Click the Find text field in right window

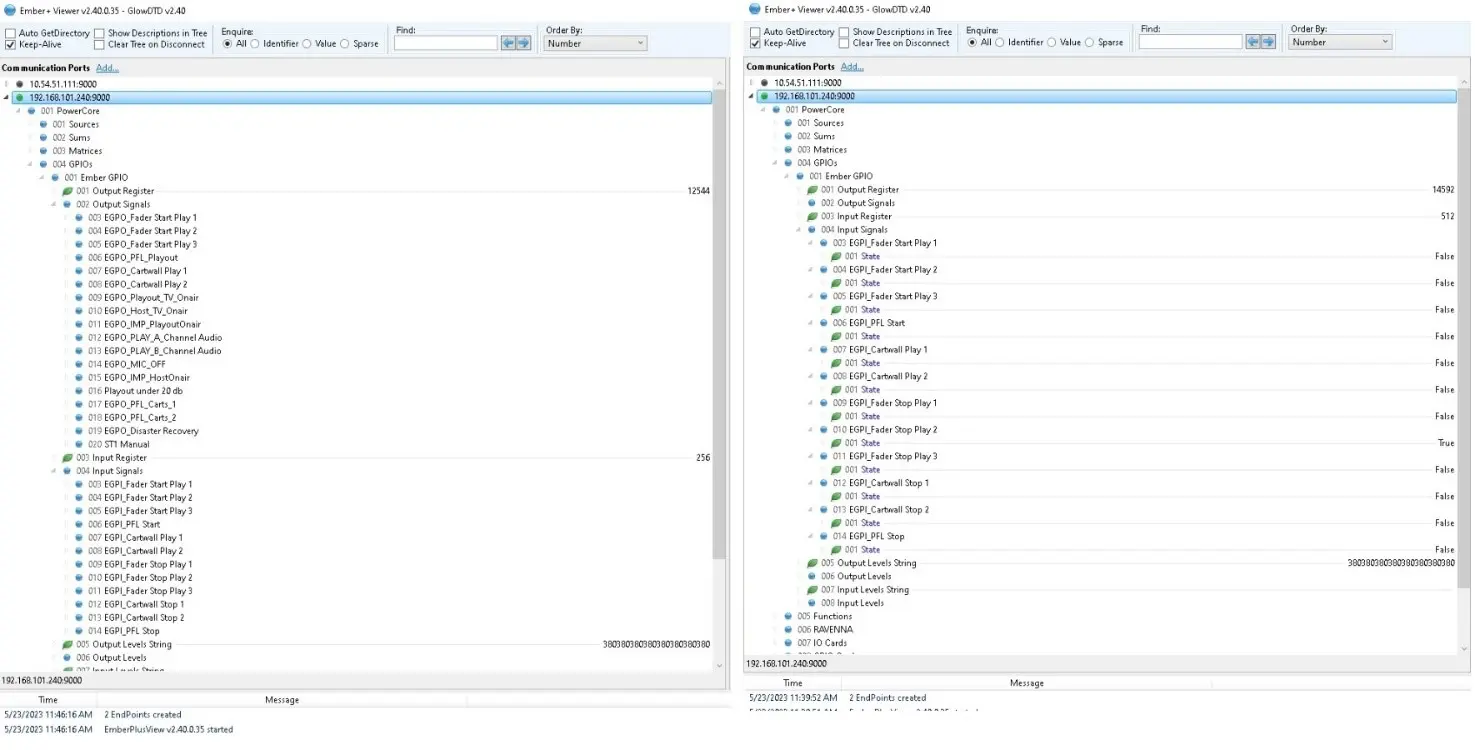pyautogui.click(x=1189, y=42)
